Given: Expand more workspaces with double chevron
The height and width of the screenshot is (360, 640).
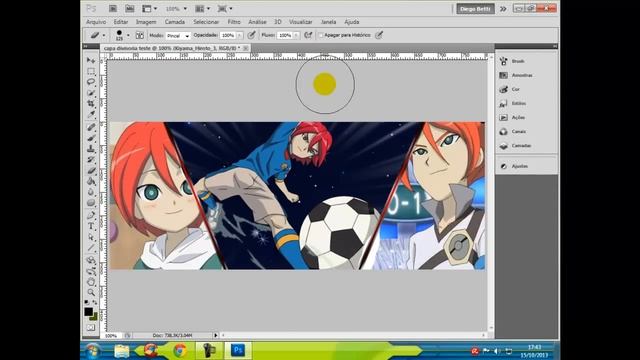Looking at the screenshot, I should 503,9.
